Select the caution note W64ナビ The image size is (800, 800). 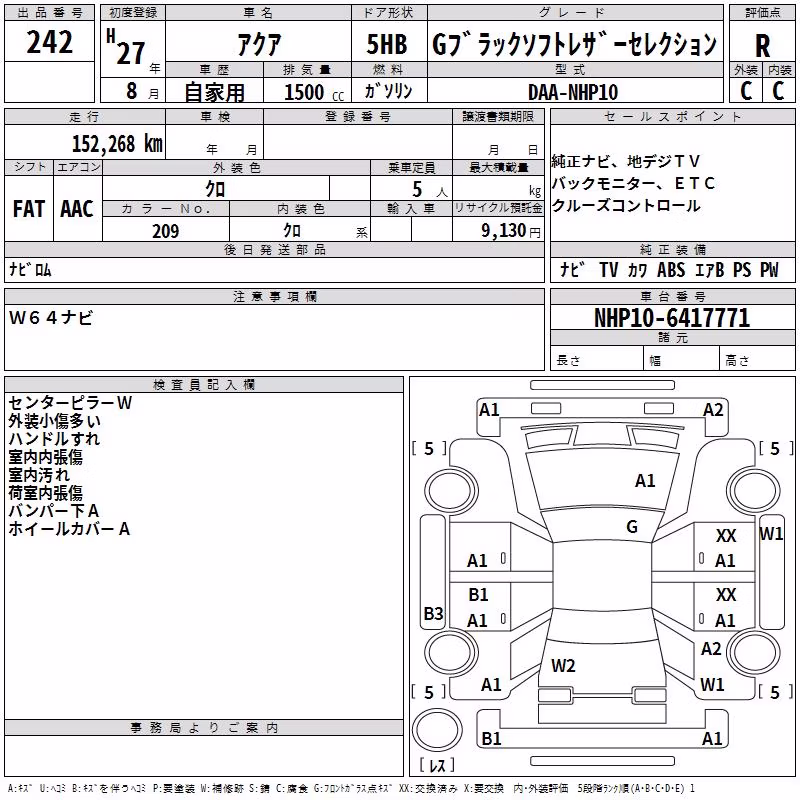51,318
